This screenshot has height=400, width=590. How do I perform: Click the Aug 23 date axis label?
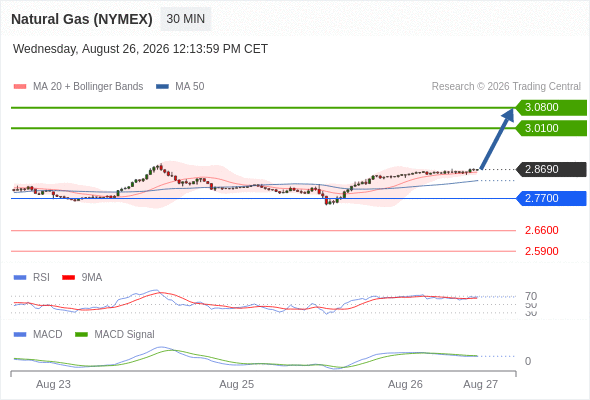[53, 384]
